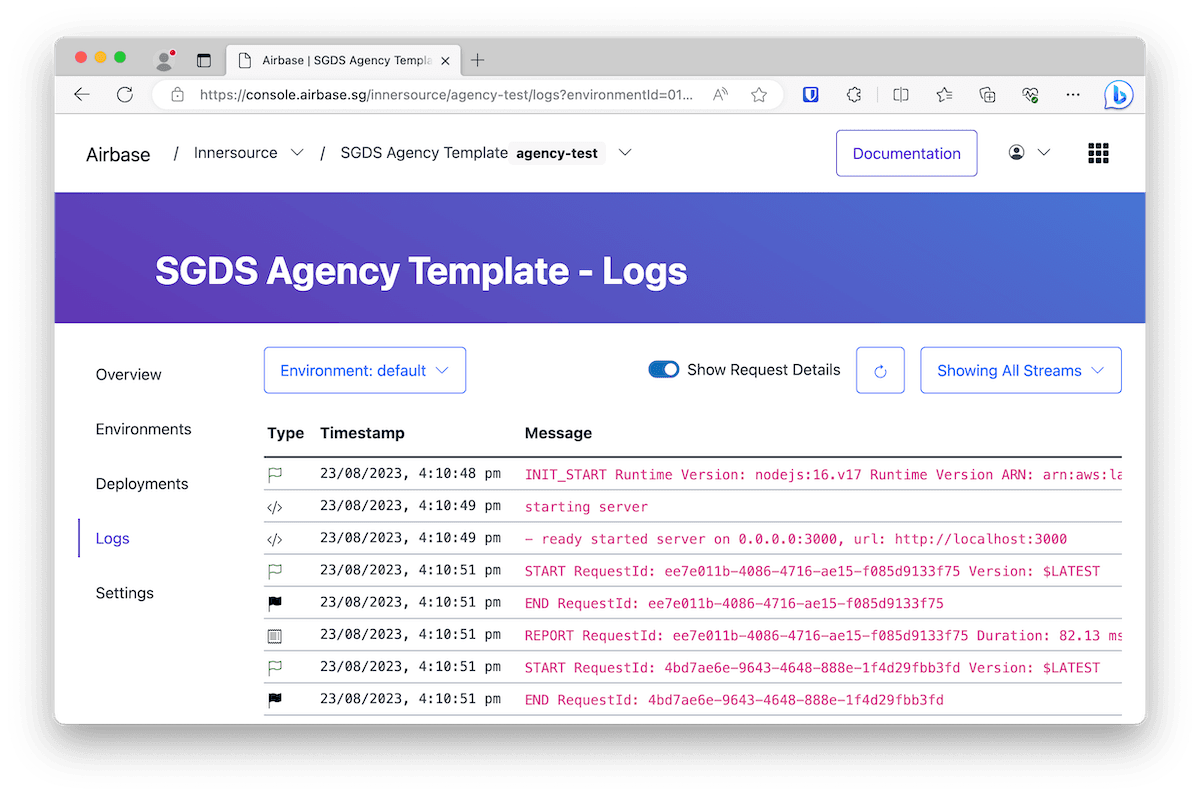Click START RequestId 4bd7ae6e message

pyautogui.click(x=812, y=667)
